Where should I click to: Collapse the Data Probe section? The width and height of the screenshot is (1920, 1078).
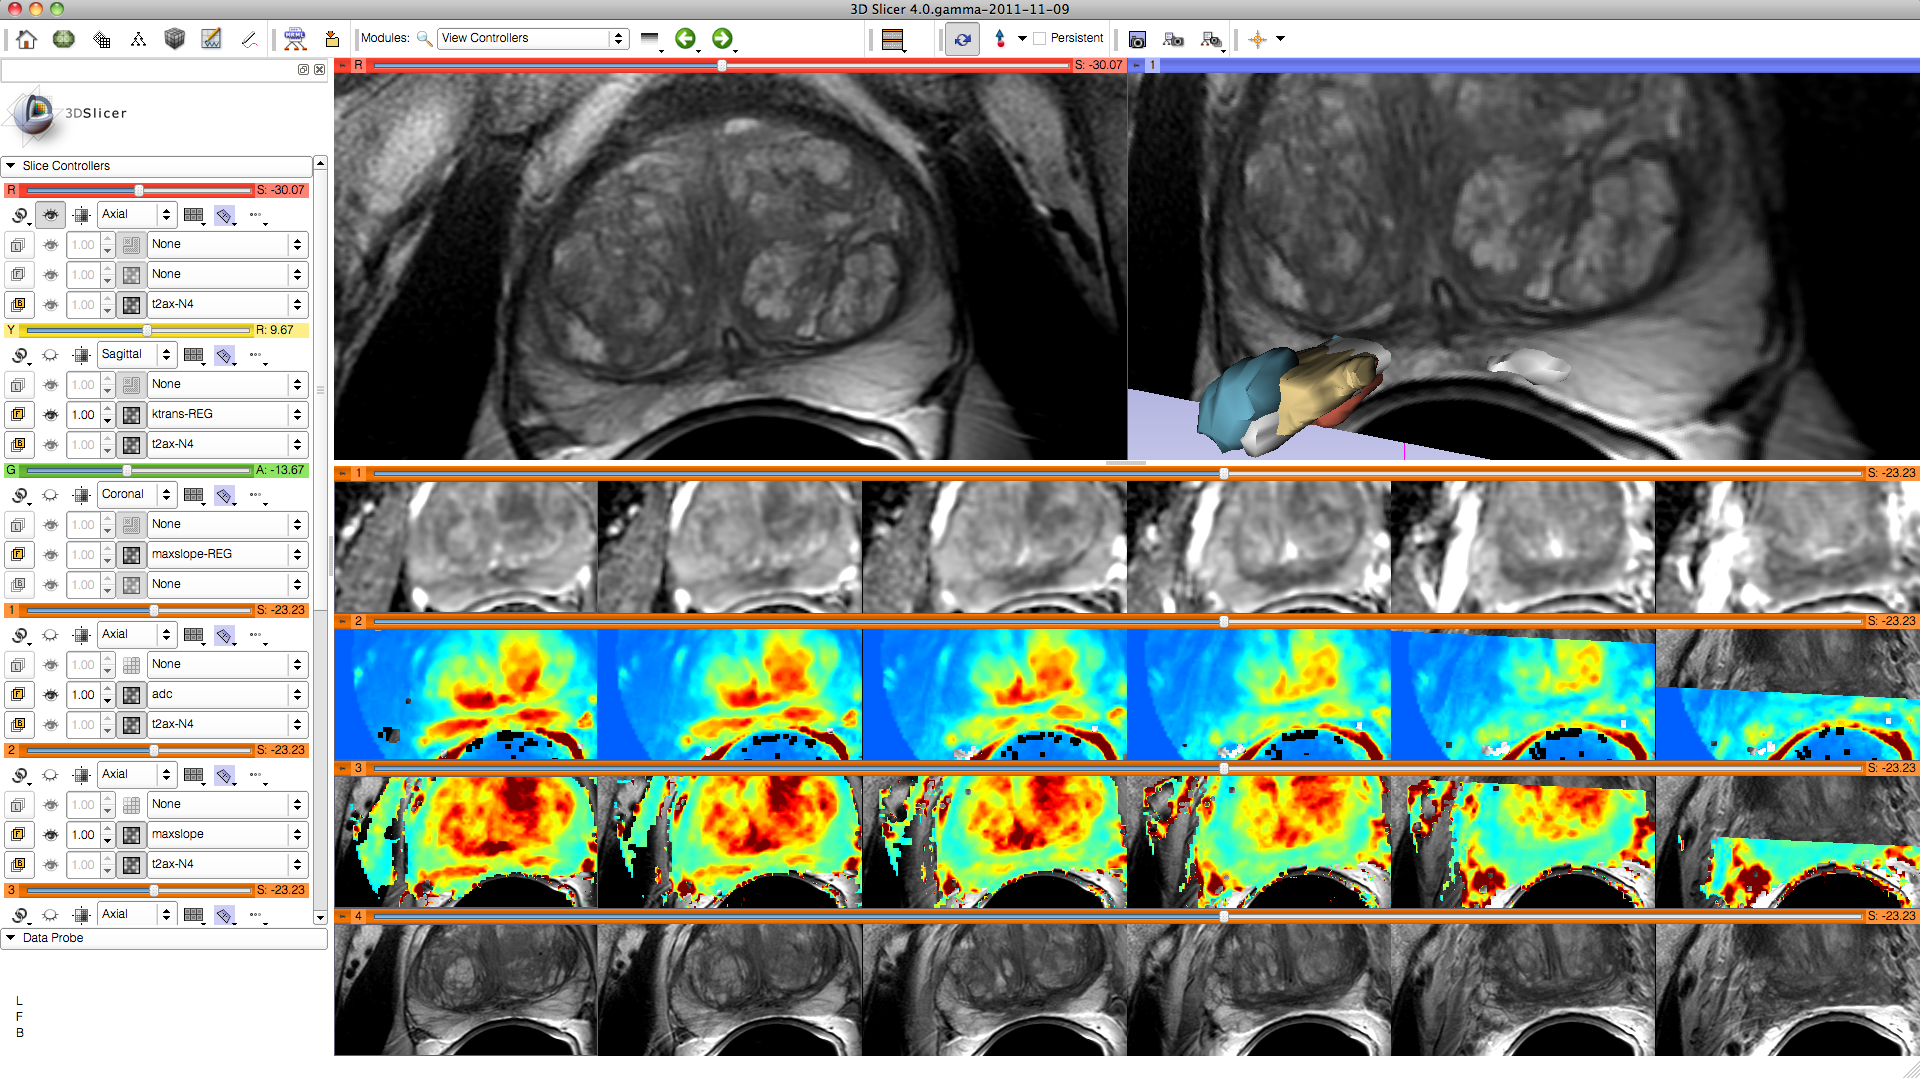pos(11,938)
